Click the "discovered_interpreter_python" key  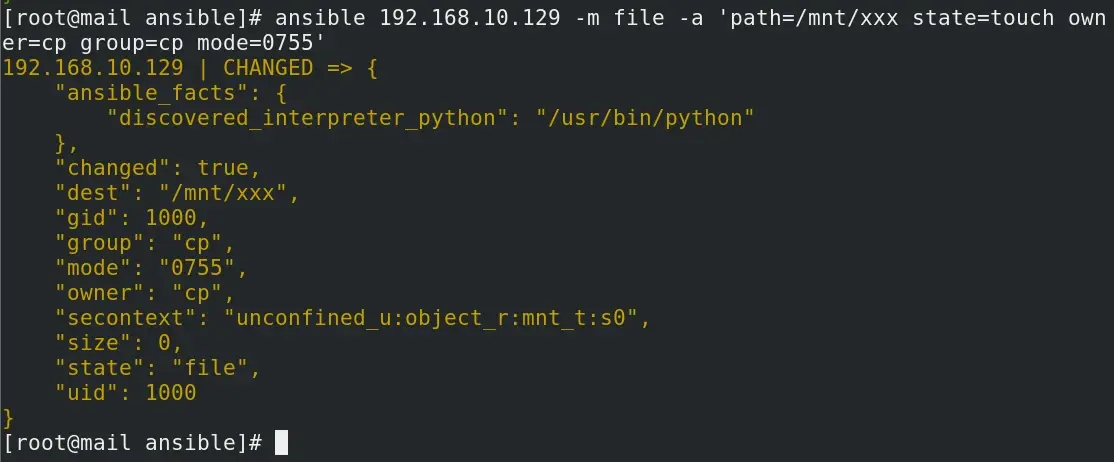tap(308, 118)
